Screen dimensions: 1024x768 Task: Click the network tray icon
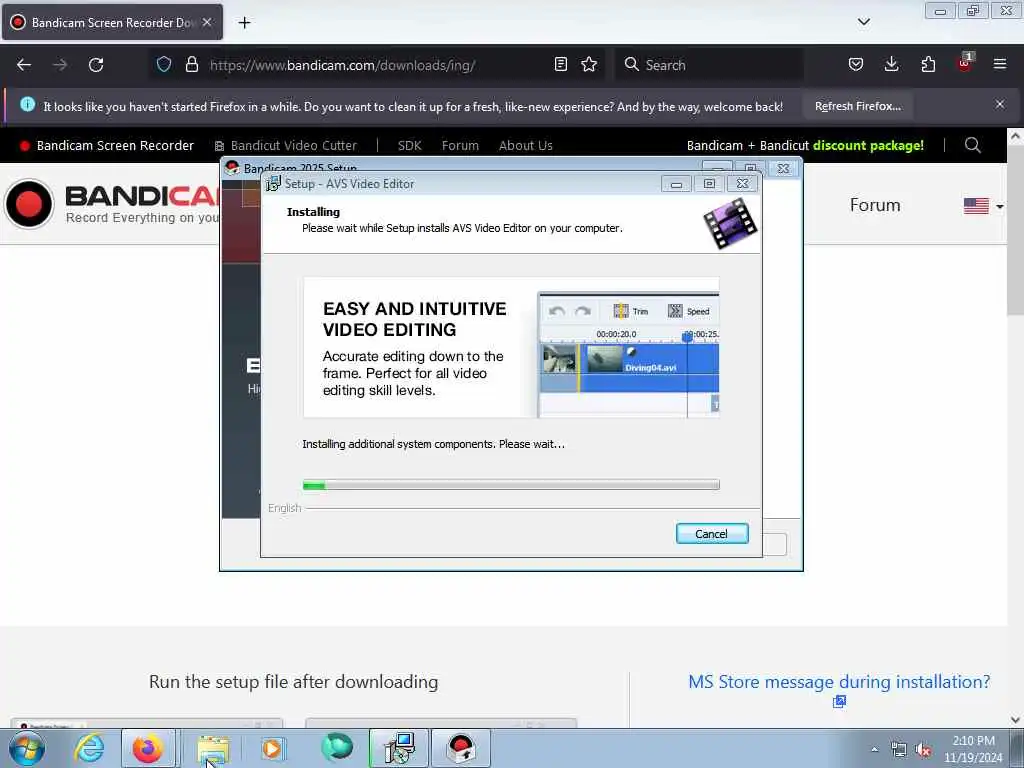[x=899, y=750]
